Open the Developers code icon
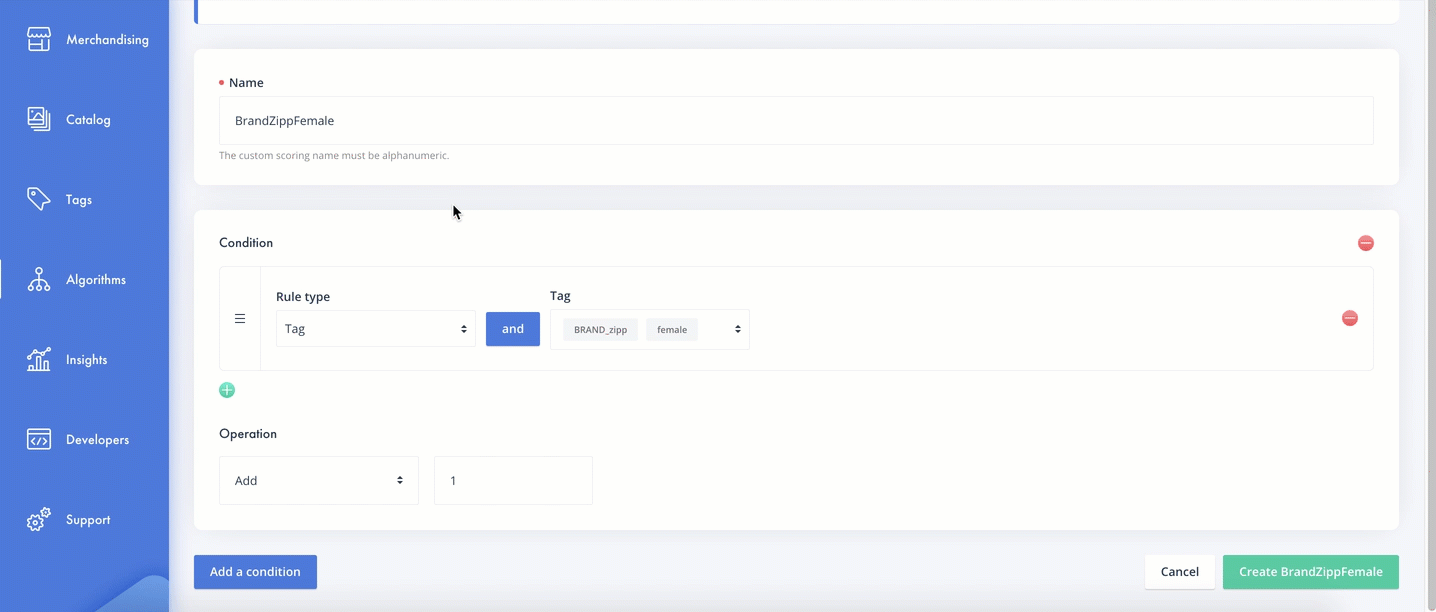 tap(39, 440)
